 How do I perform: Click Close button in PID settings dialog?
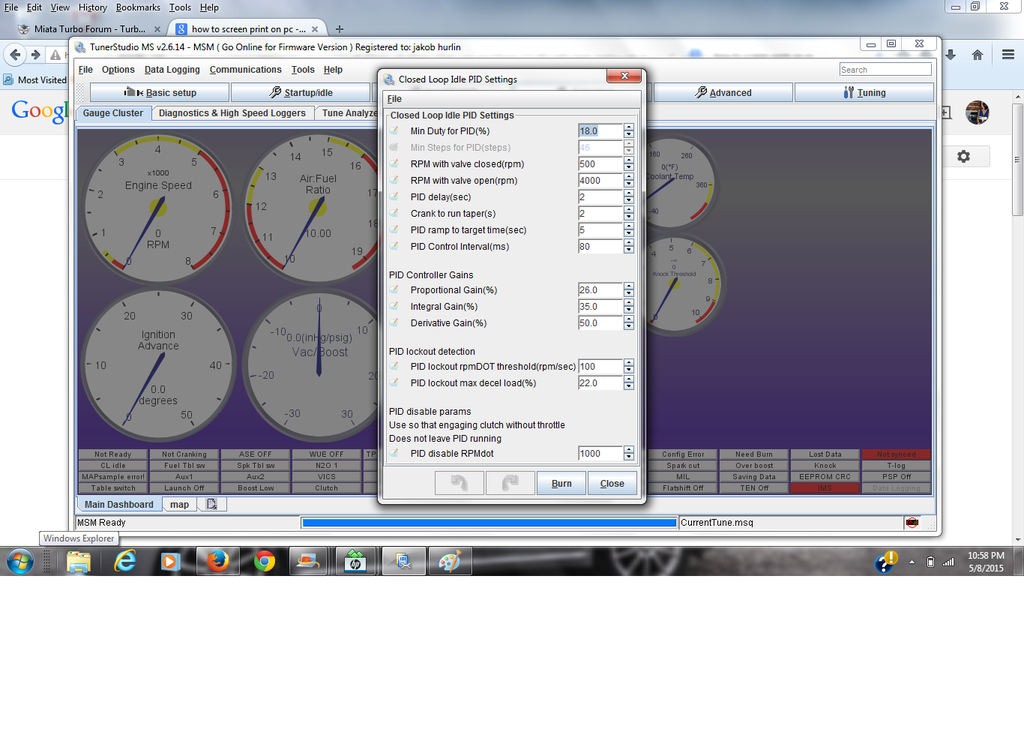612,483
